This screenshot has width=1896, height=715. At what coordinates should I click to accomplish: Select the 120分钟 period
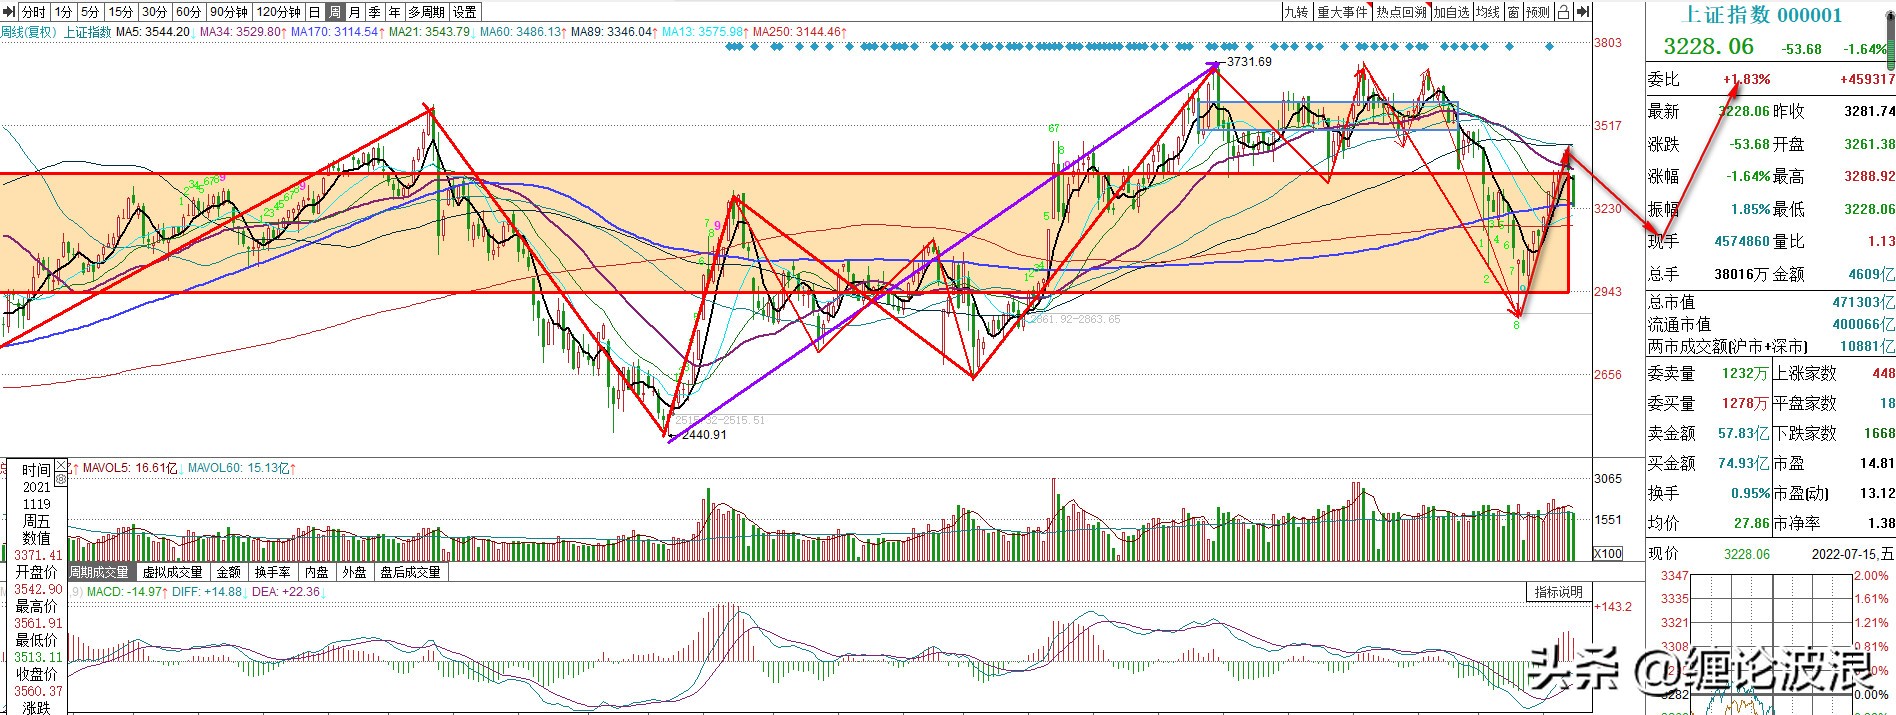coord(278,12)
